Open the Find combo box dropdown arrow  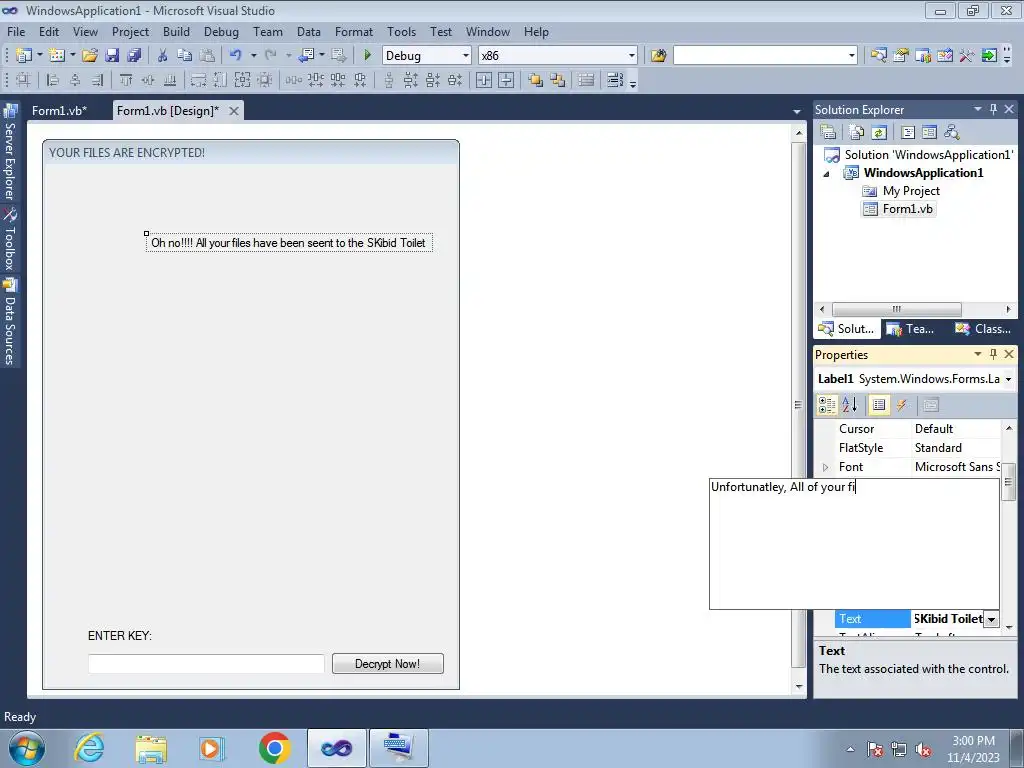coord(852,56)
